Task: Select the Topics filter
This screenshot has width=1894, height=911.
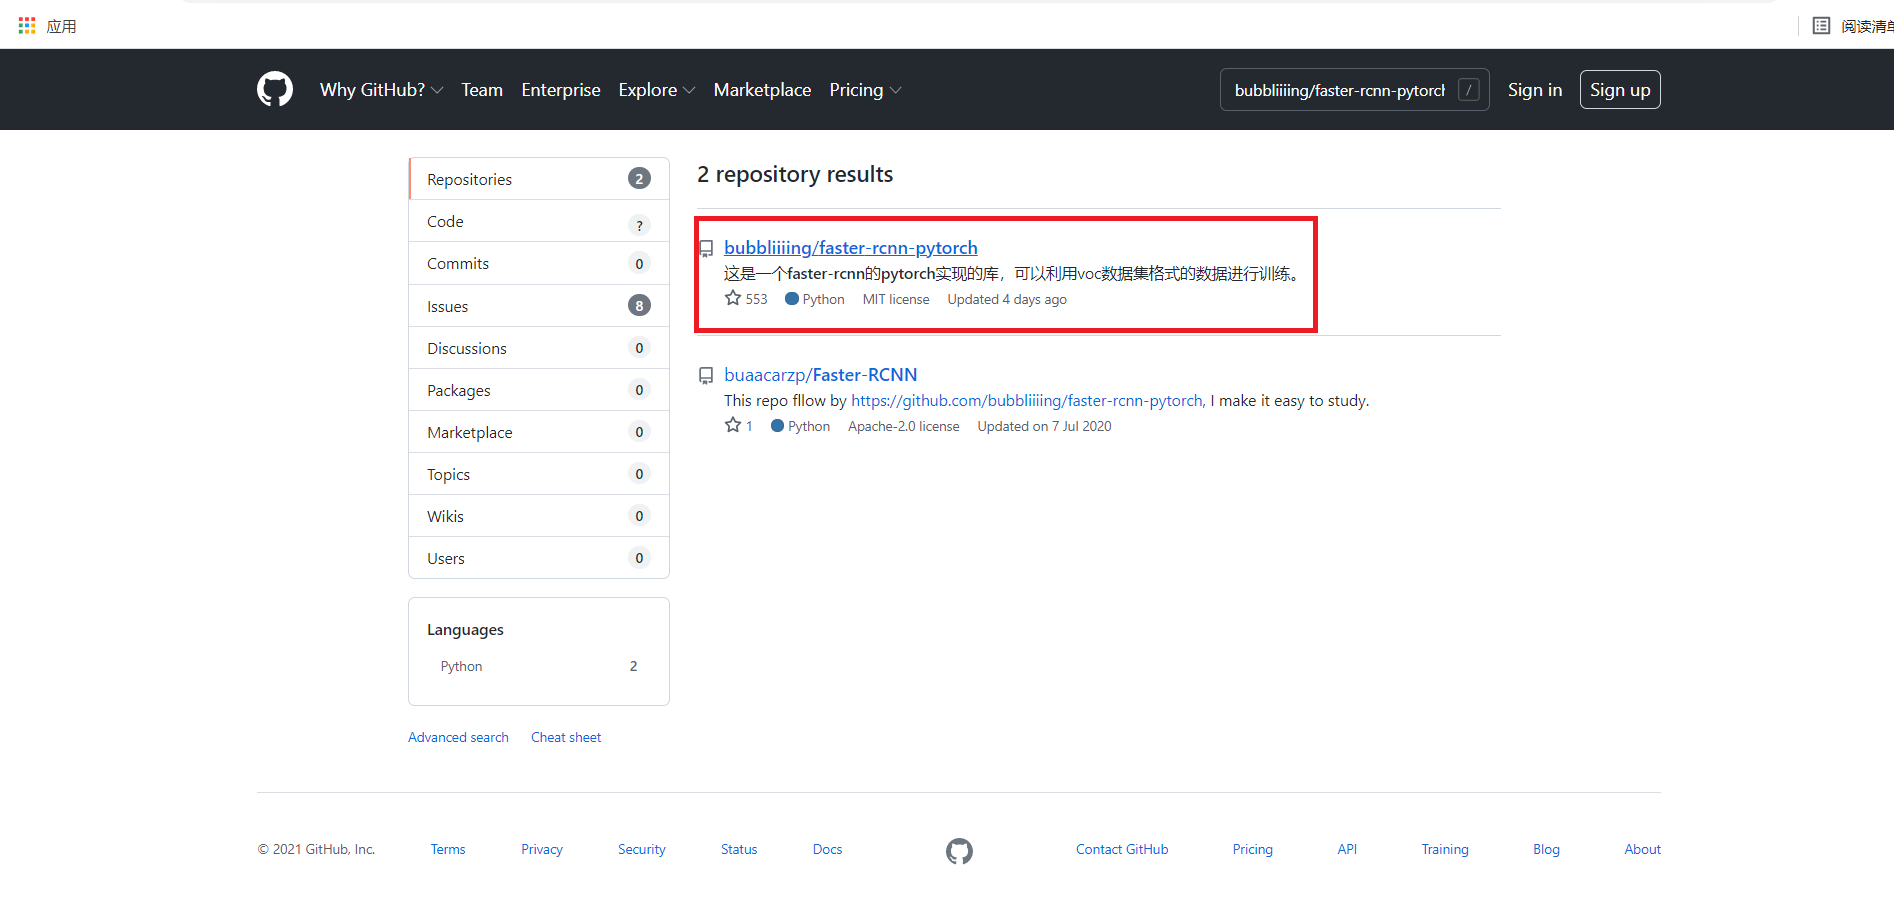Action: pyautogui.click(x=539, y=474)
